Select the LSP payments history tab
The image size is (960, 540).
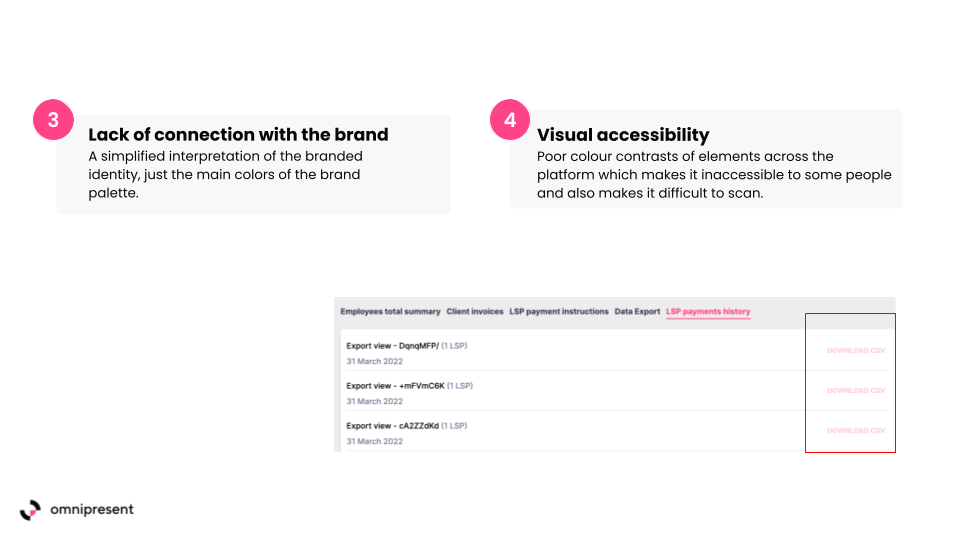708,312
